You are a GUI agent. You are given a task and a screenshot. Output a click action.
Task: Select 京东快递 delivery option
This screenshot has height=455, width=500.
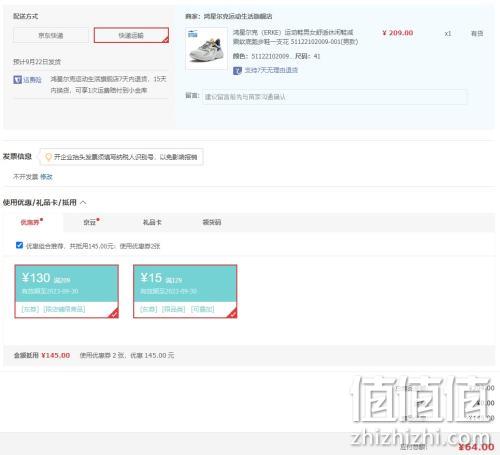point(51,35)
